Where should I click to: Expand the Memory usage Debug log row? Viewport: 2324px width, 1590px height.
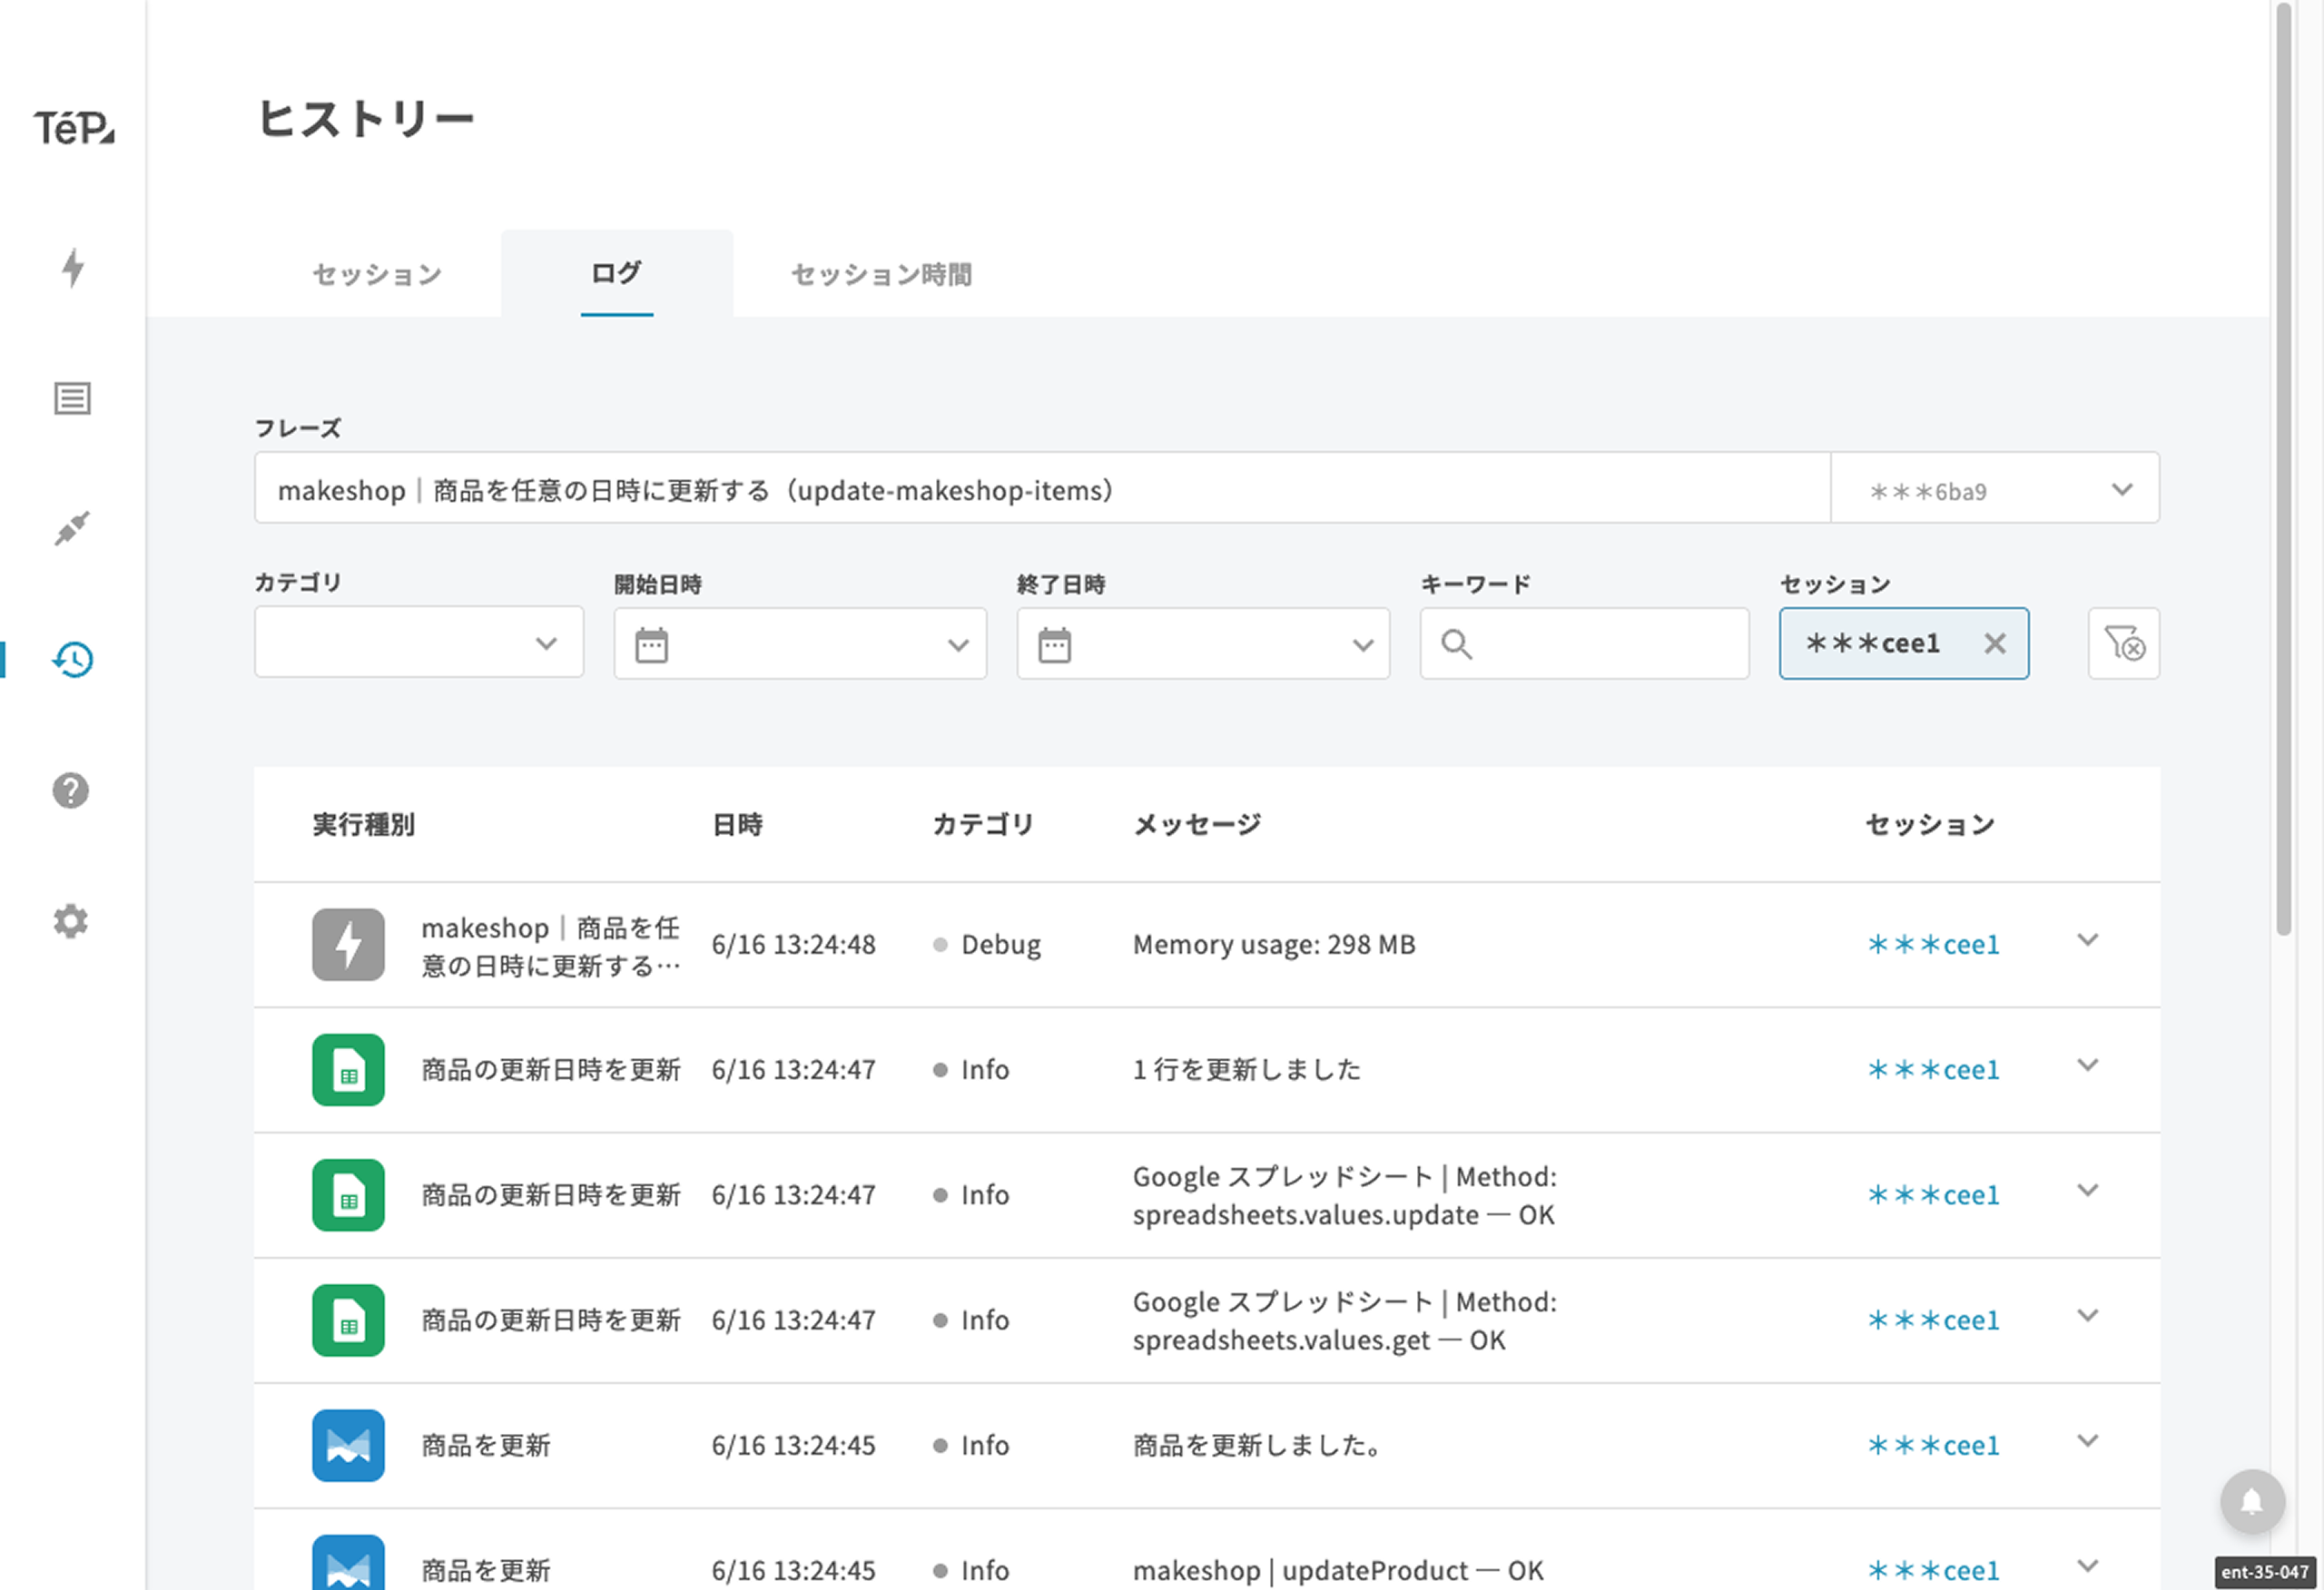tap(2087, 940)
